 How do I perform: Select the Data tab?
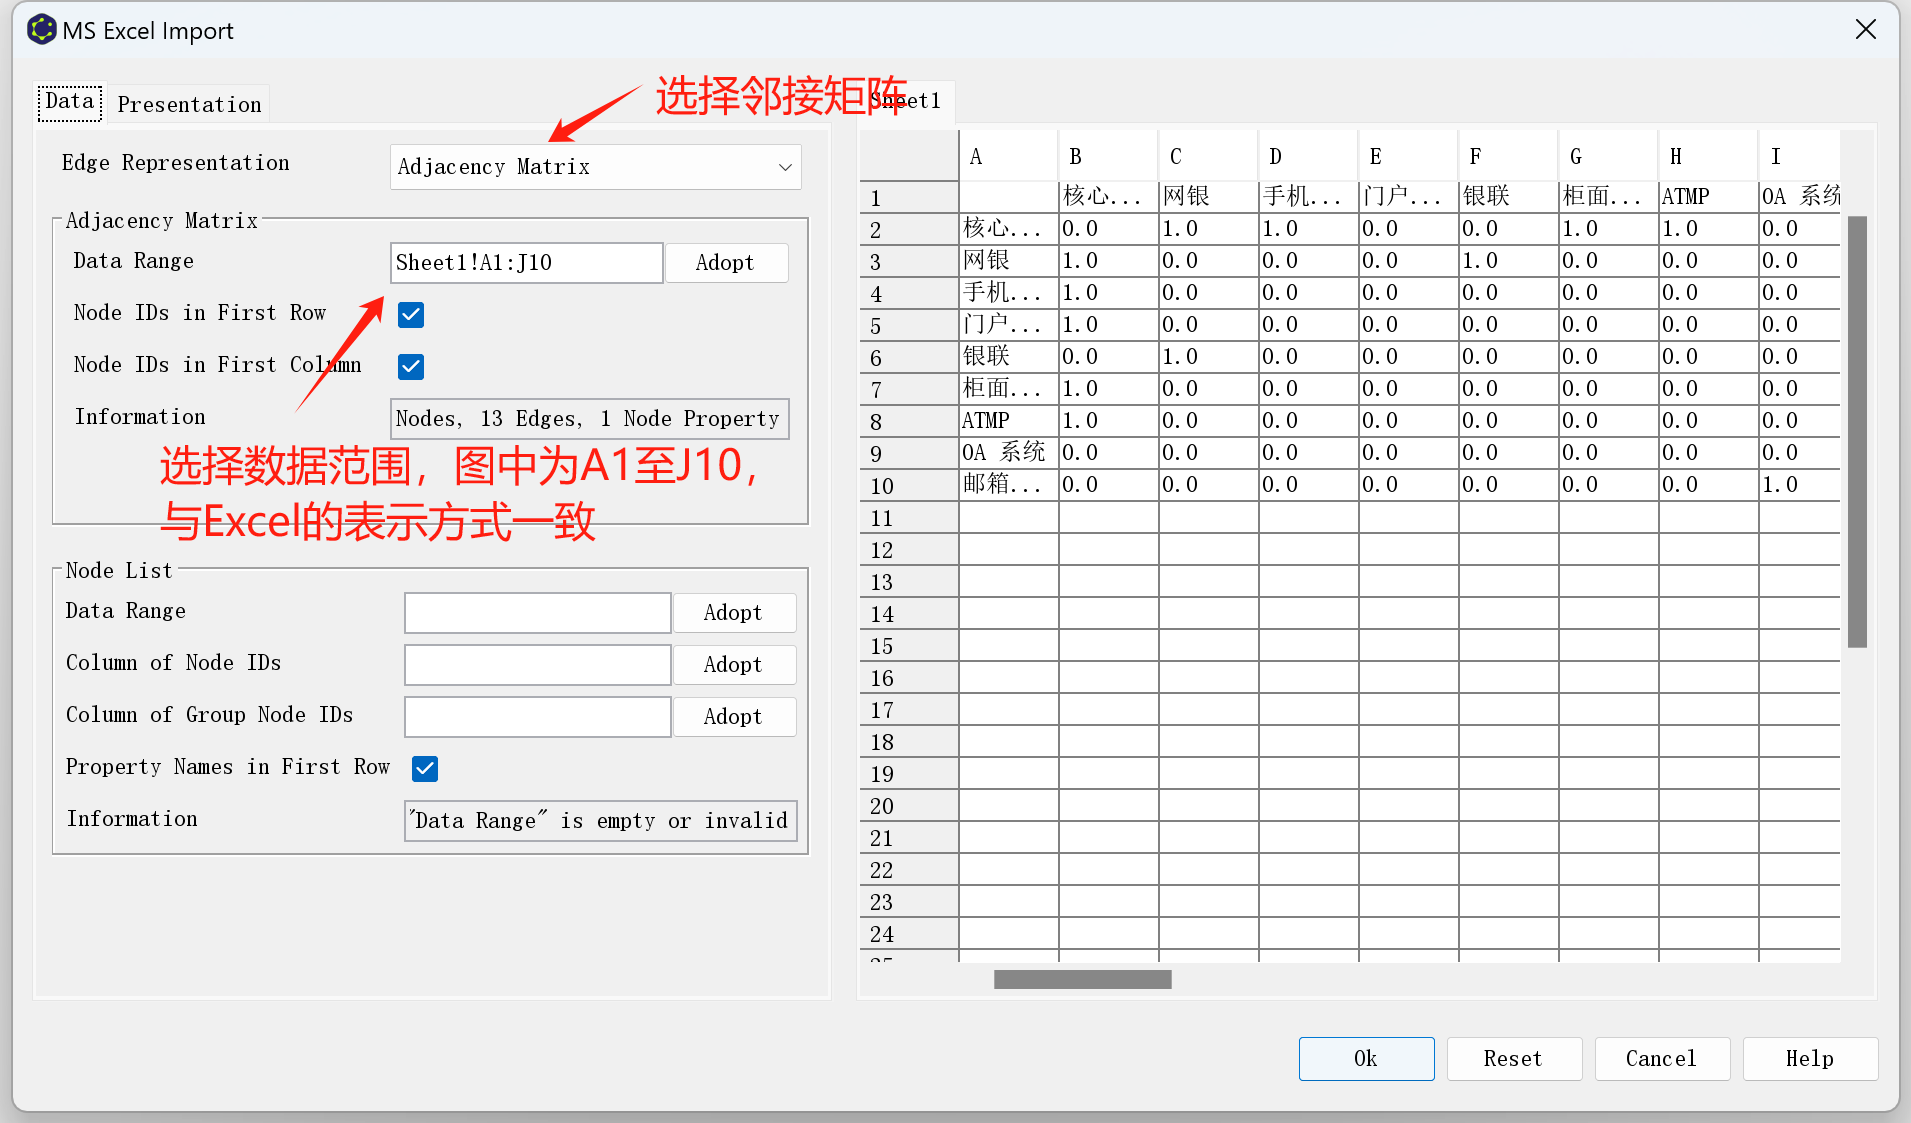click(70, 102)
